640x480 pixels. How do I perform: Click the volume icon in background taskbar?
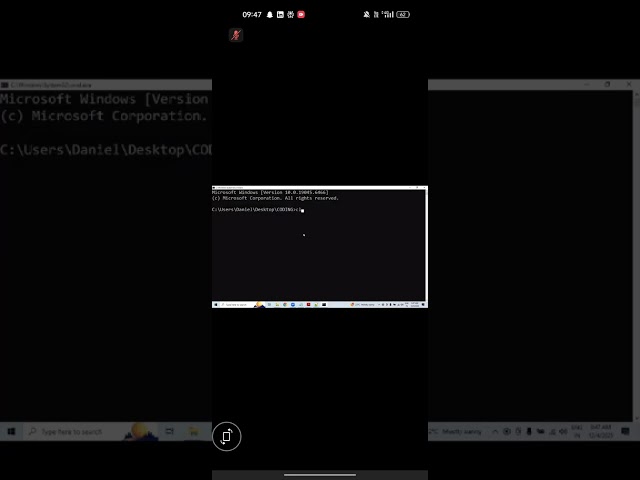564,431
